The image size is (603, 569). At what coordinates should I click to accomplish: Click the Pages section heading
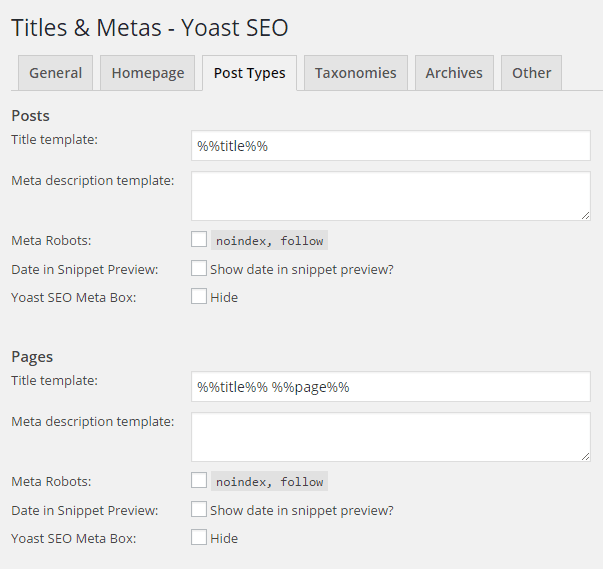pos(32,357)
